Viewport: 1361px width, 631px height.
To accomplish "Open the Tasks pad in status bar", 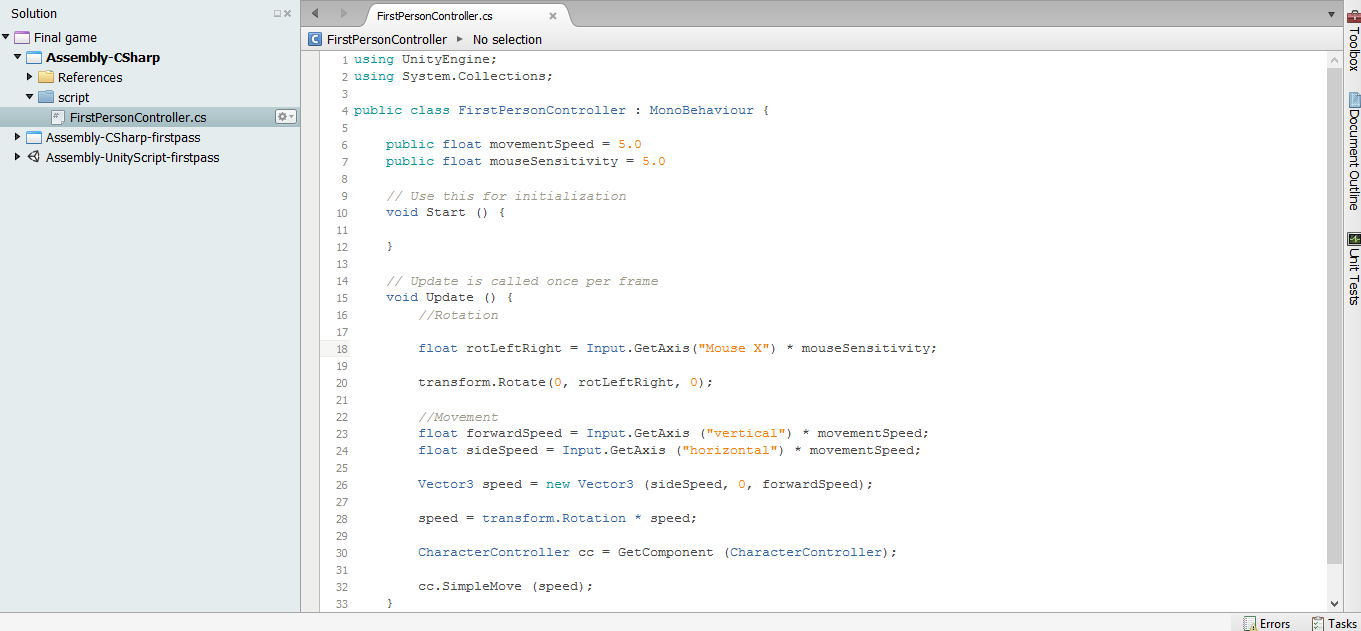I will coord(1334,623).
